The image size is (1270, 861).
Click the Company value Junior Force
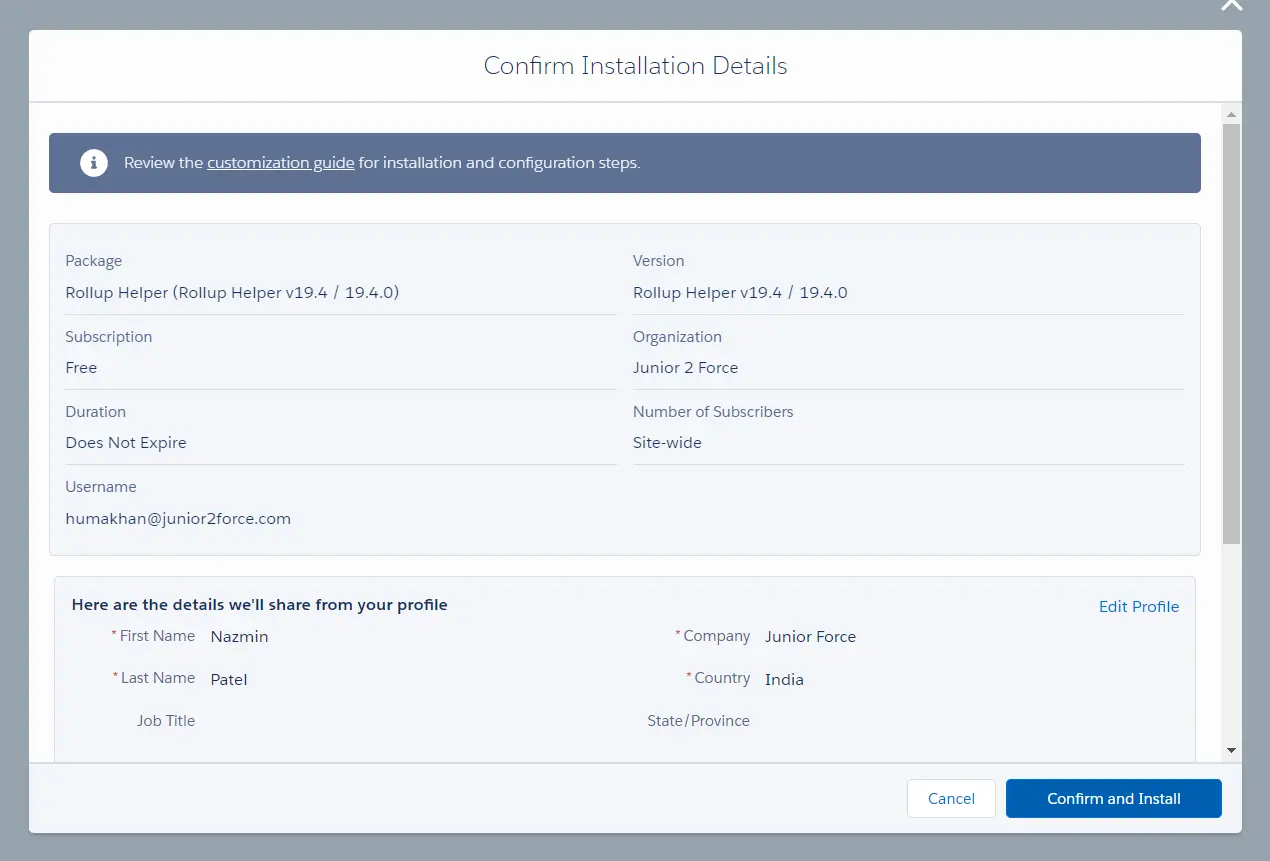pos(810,637)
